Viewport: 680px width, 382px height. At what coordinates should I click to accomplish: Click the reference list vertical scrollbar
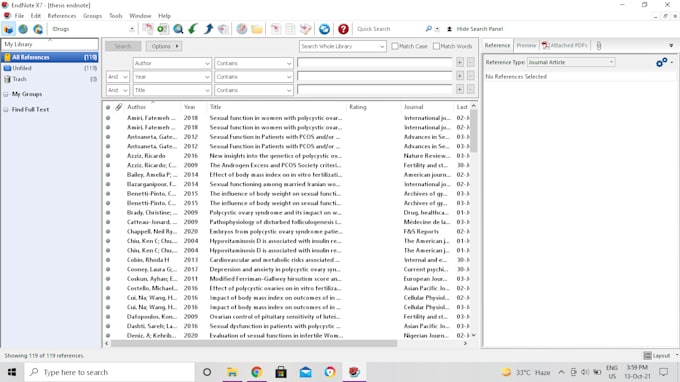(474, 130)
